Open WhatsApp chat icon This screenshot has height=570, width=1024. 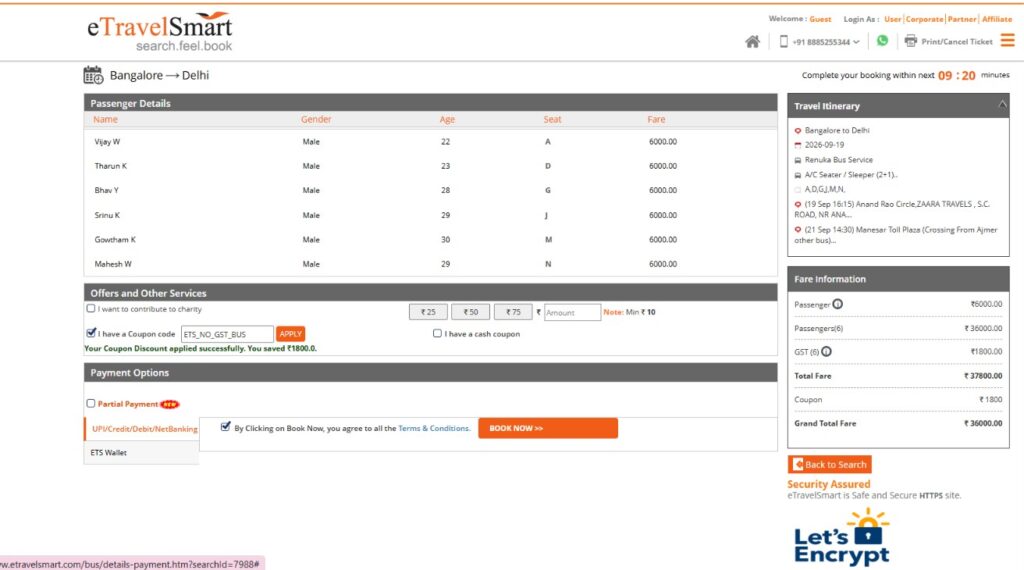882,40
